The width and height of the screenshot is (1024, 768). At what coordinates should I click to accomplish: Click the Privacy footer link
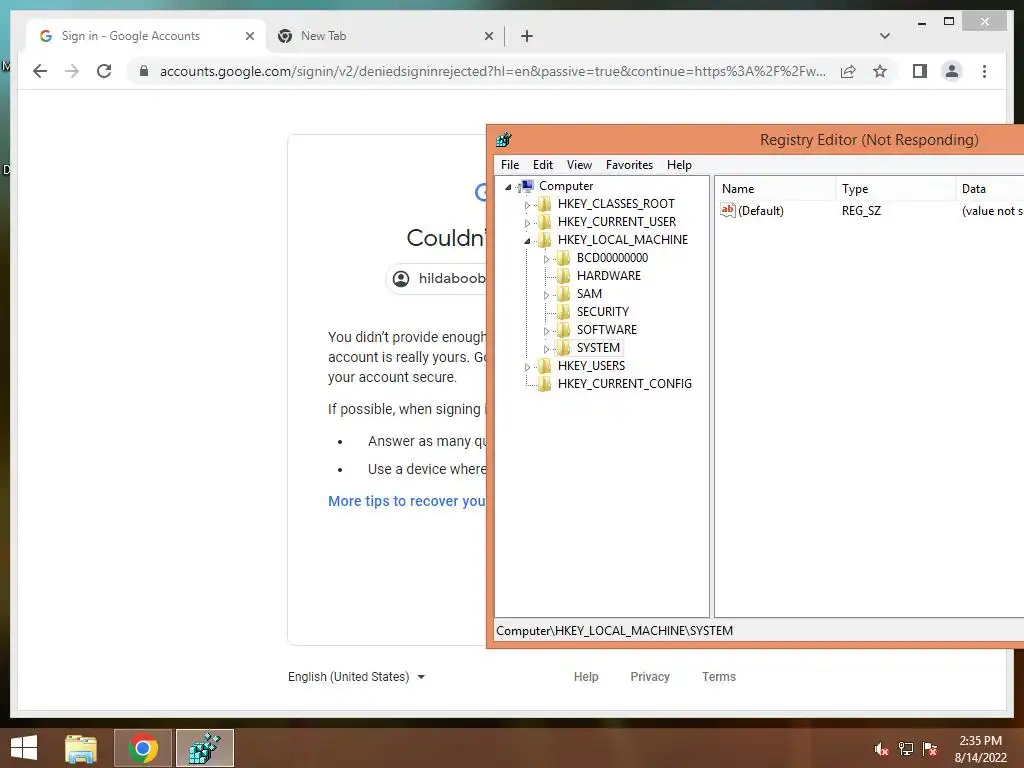point(650,677)
